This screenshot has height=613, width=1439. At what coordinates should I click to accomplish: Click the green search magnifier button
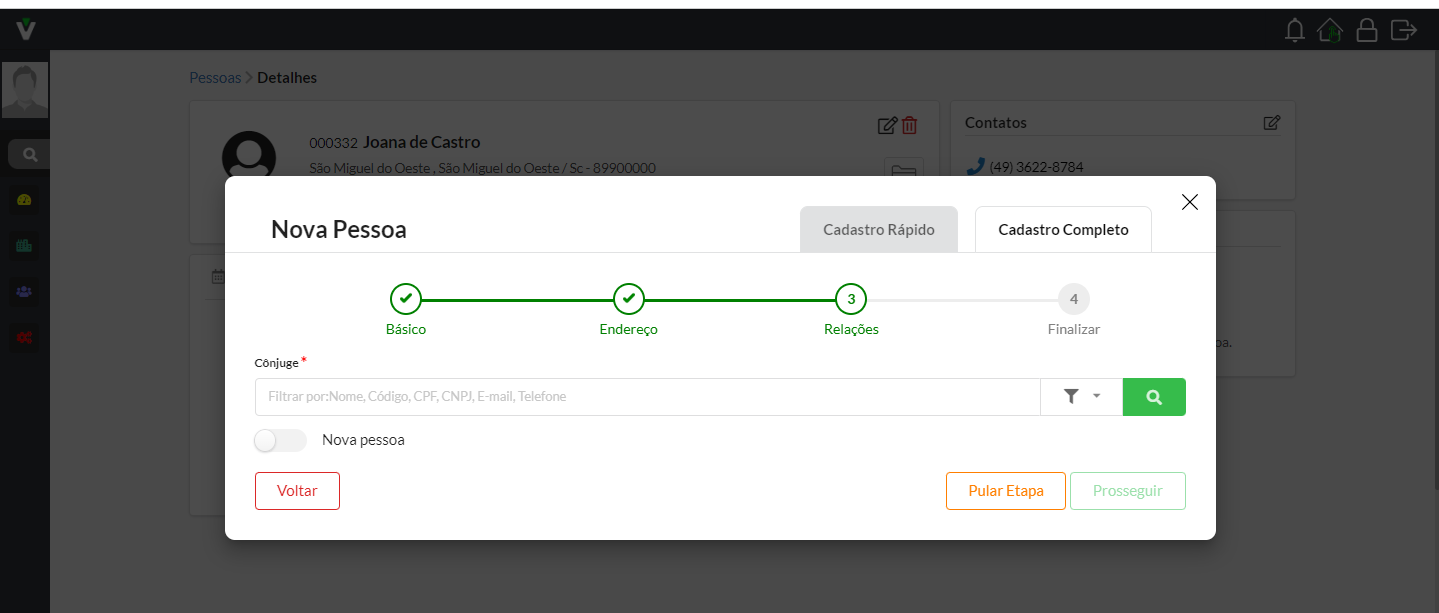point(1154,397)
